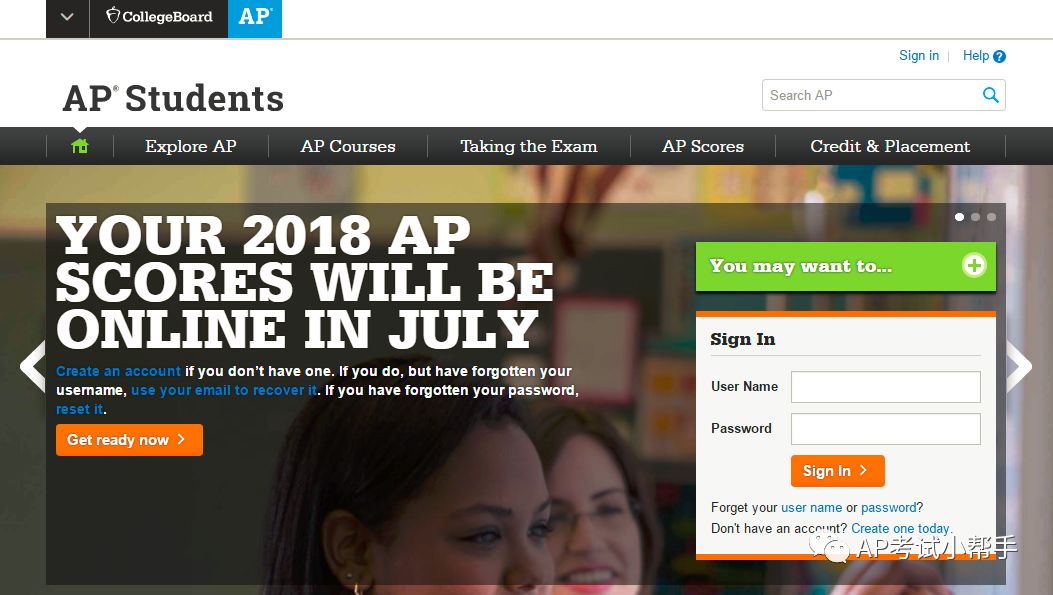
Task: Click the magnifying glass search icon
Action: pyautogui.click(x=991, y=95)
